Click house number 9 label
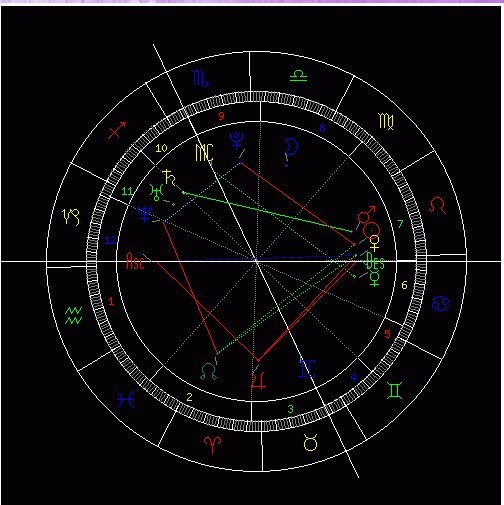 [221, 116]
